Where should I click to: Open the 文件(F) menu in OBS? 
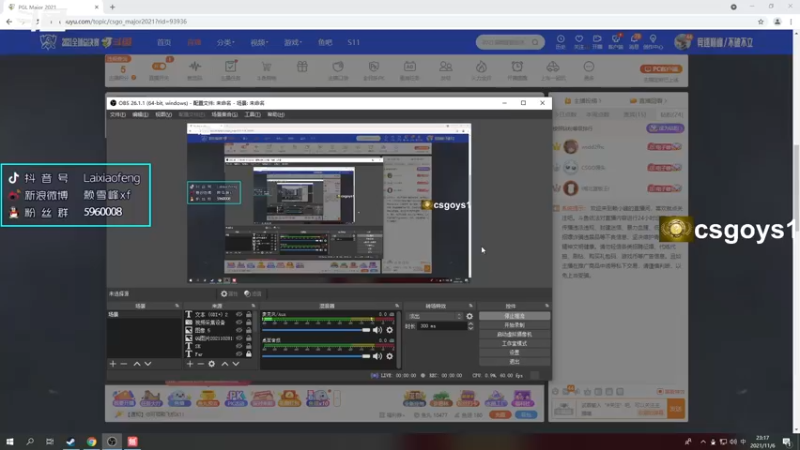tap(118, 115)
